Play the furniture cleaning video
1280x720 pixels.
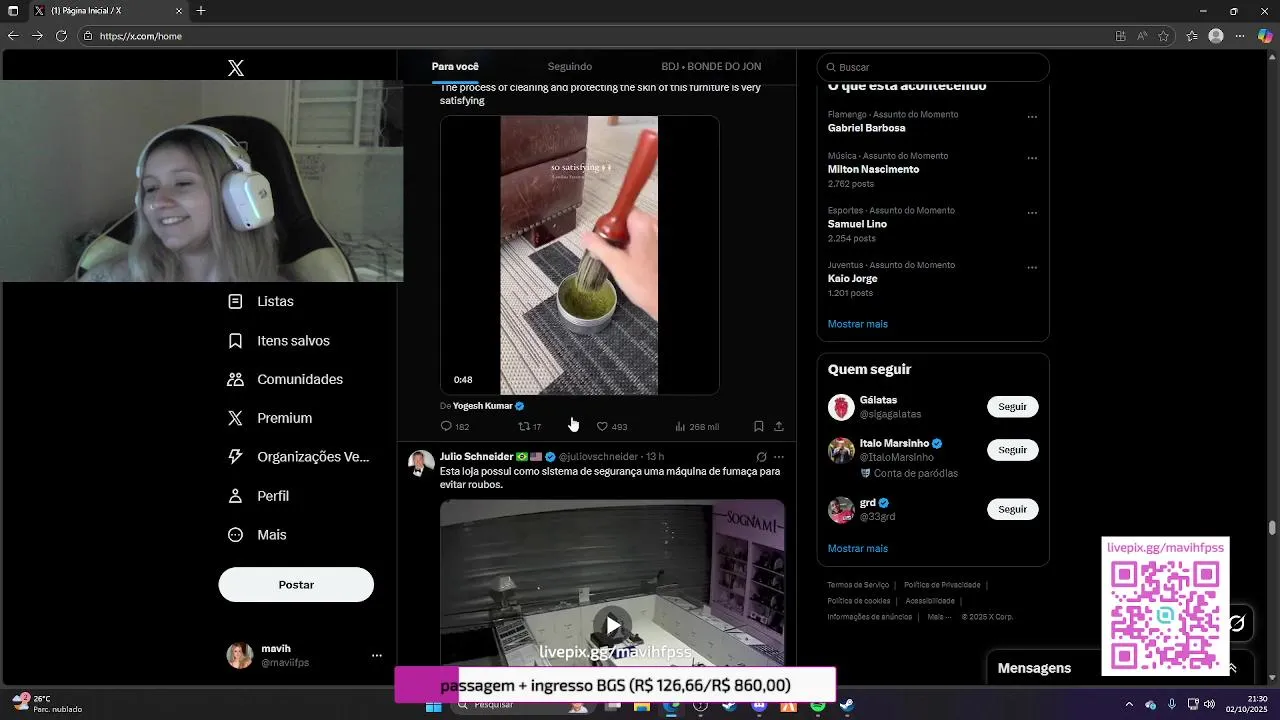click(x=579, y=255)
